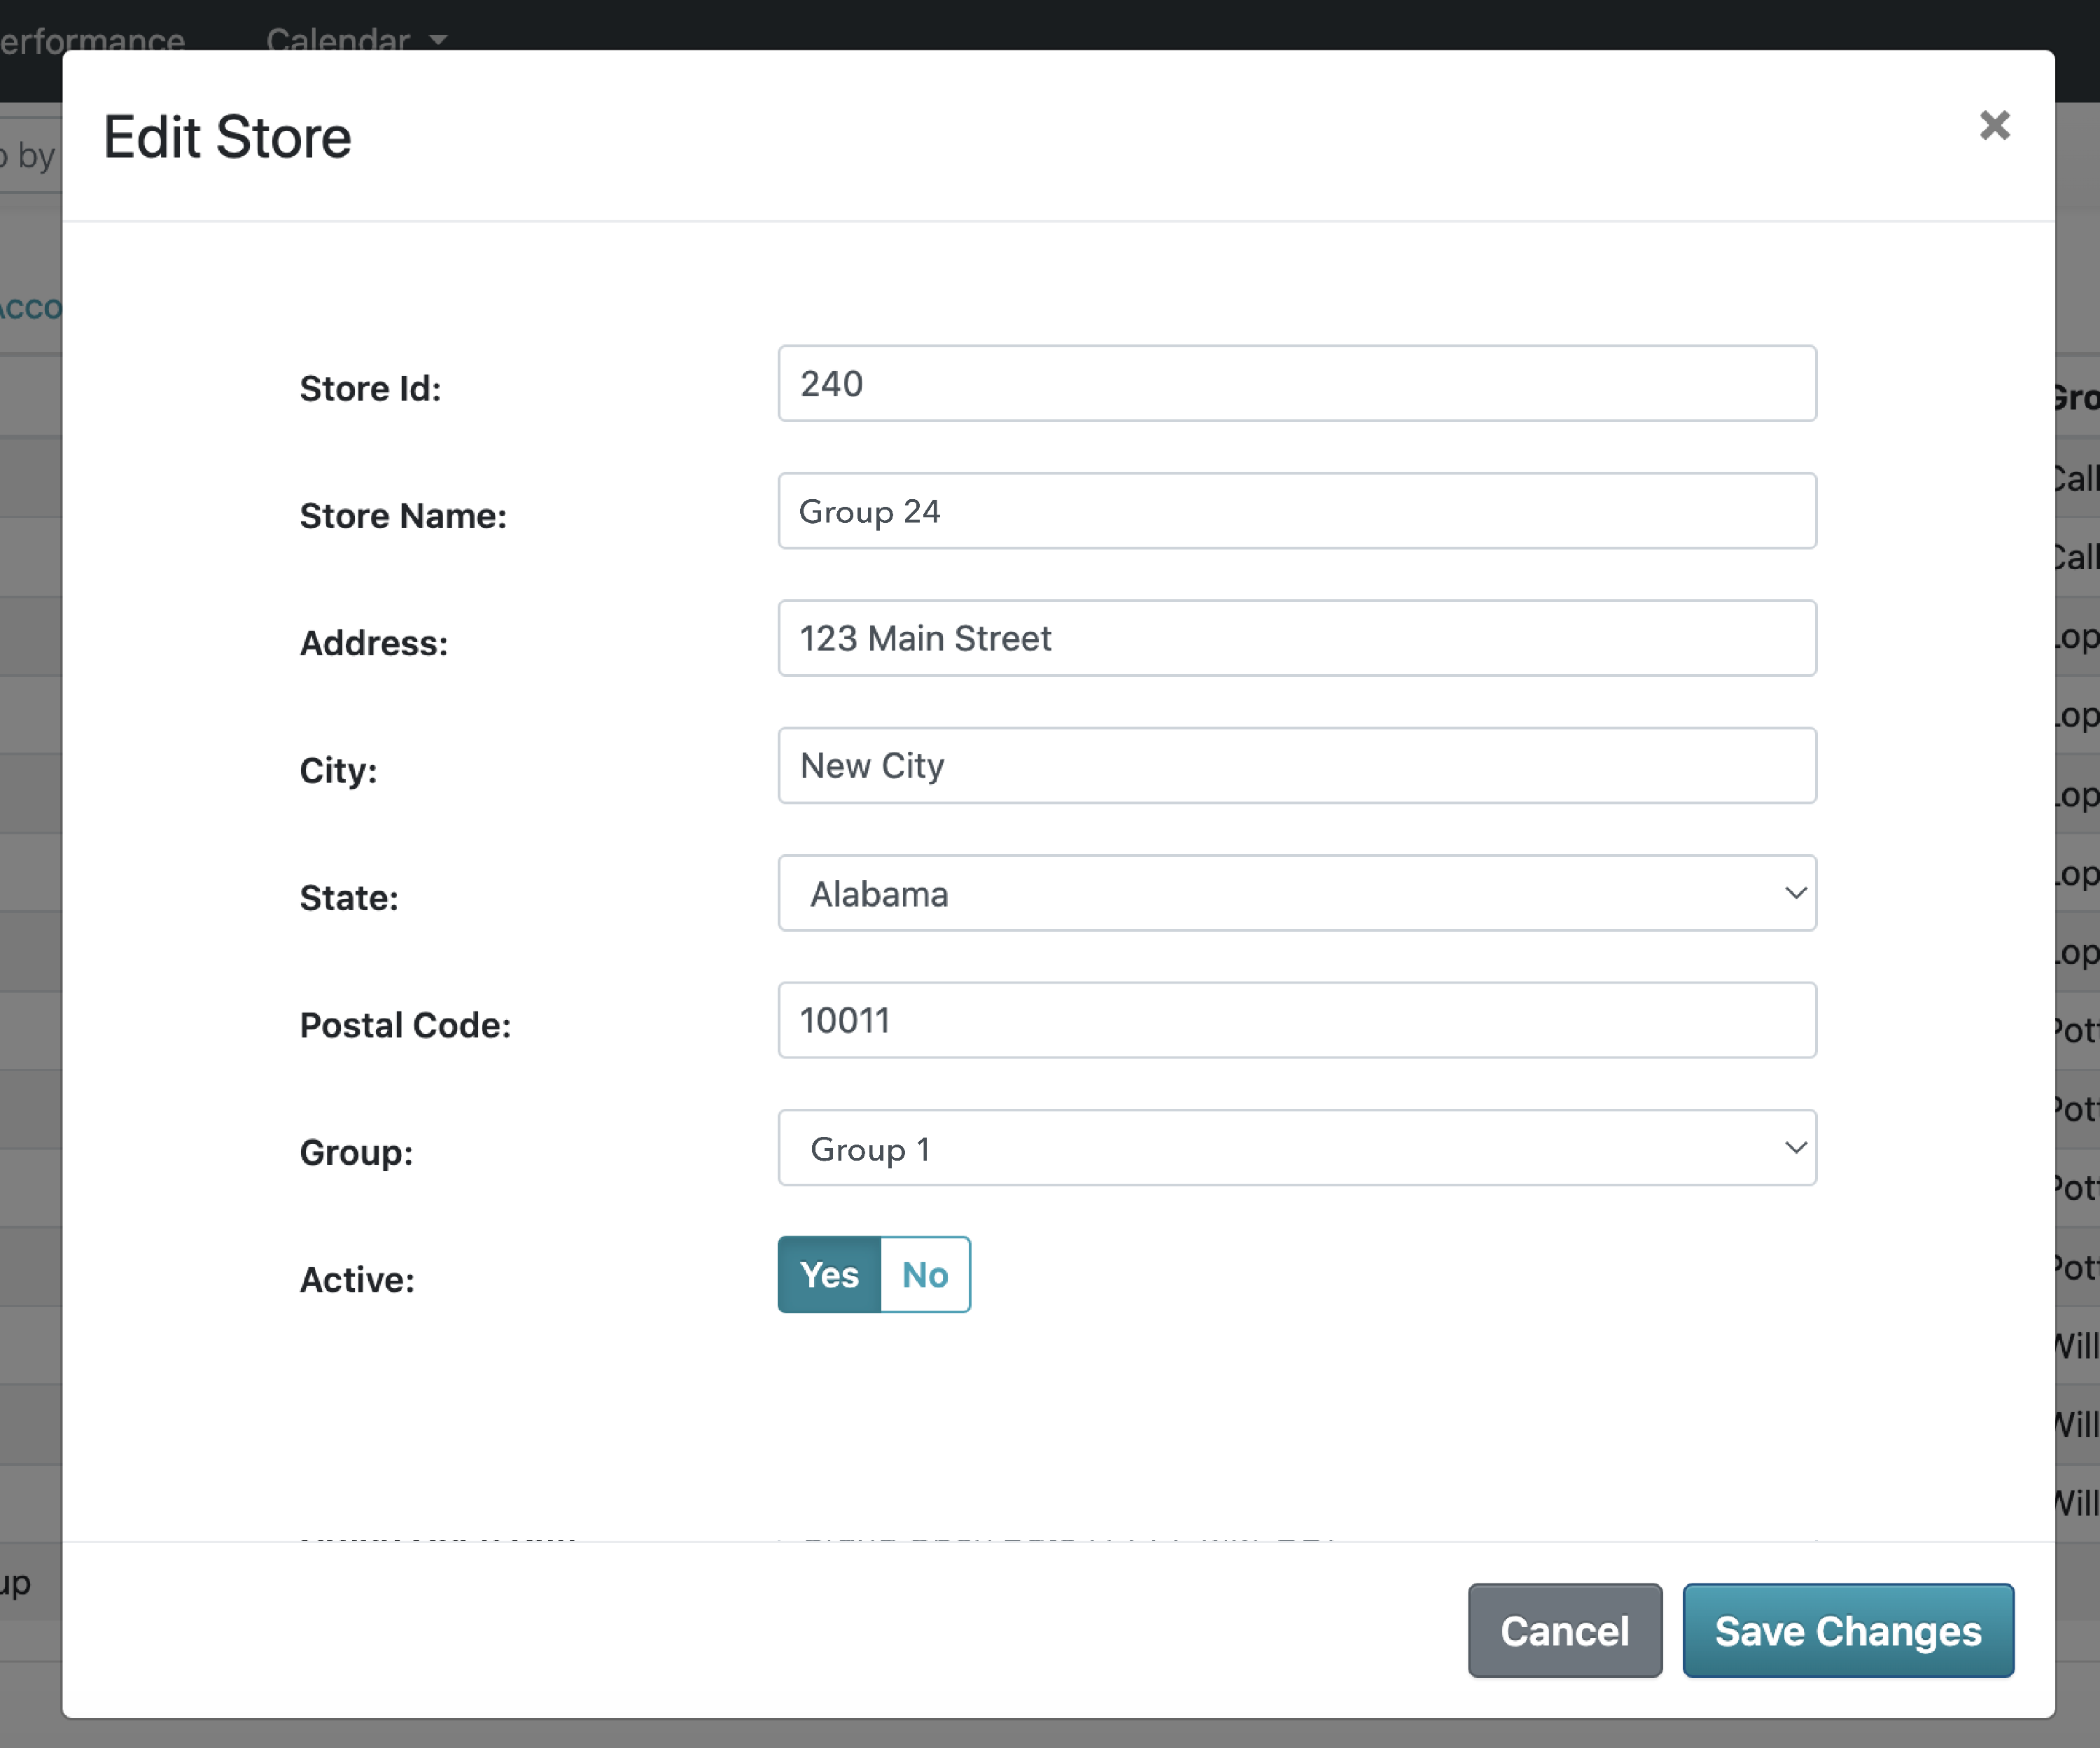Click the teal Acco link in background
The image size is (2100, 1748).
coord(30,308)
